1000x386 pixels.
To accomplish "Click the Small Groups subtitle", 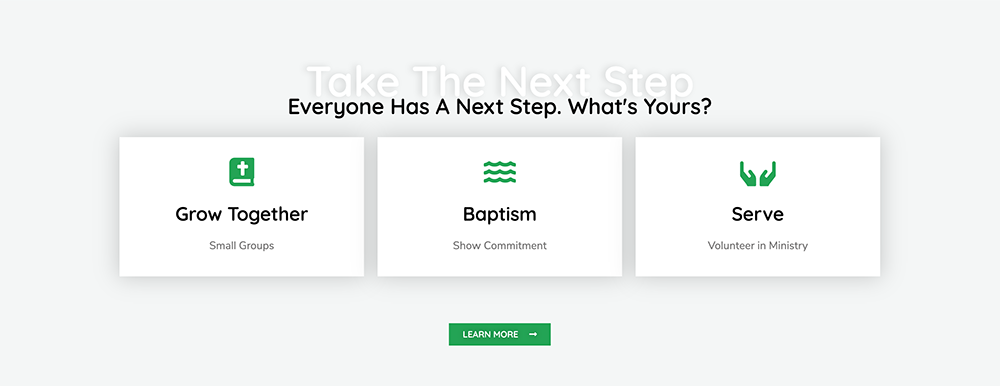I will 242,246.
